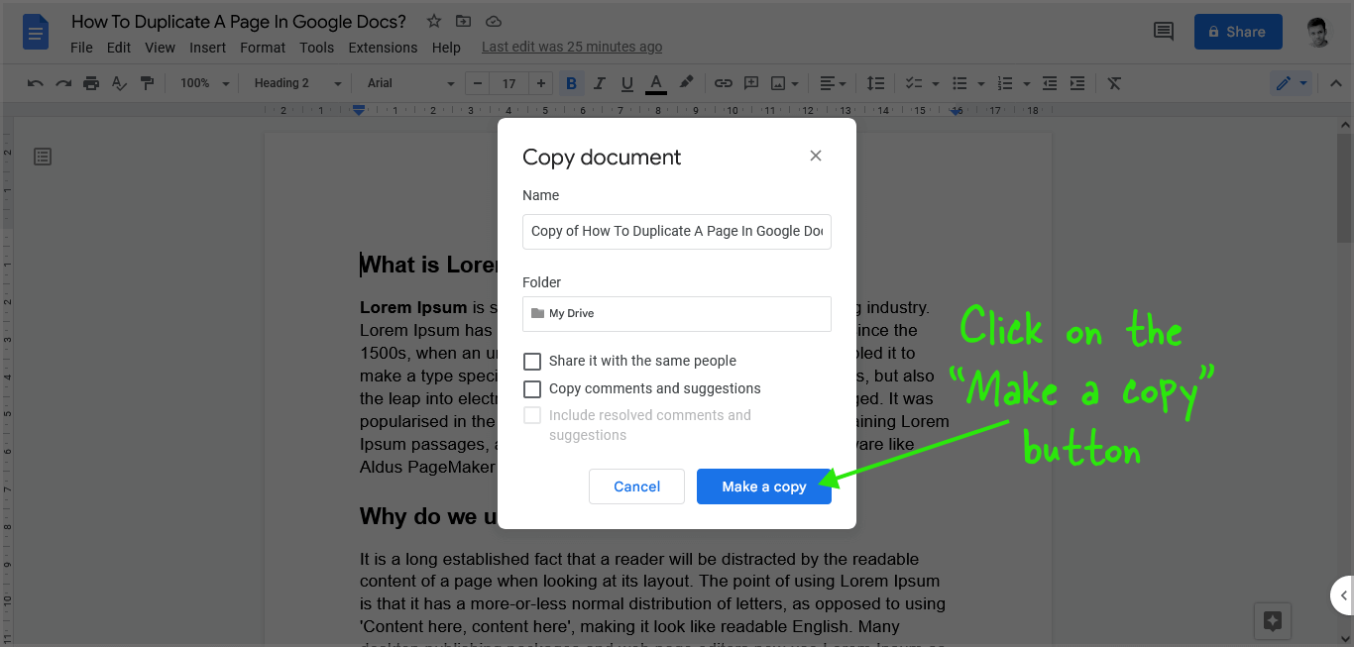
Task: Toggle bold formatting
Action: pyautogui.click(x=571, y=83)
